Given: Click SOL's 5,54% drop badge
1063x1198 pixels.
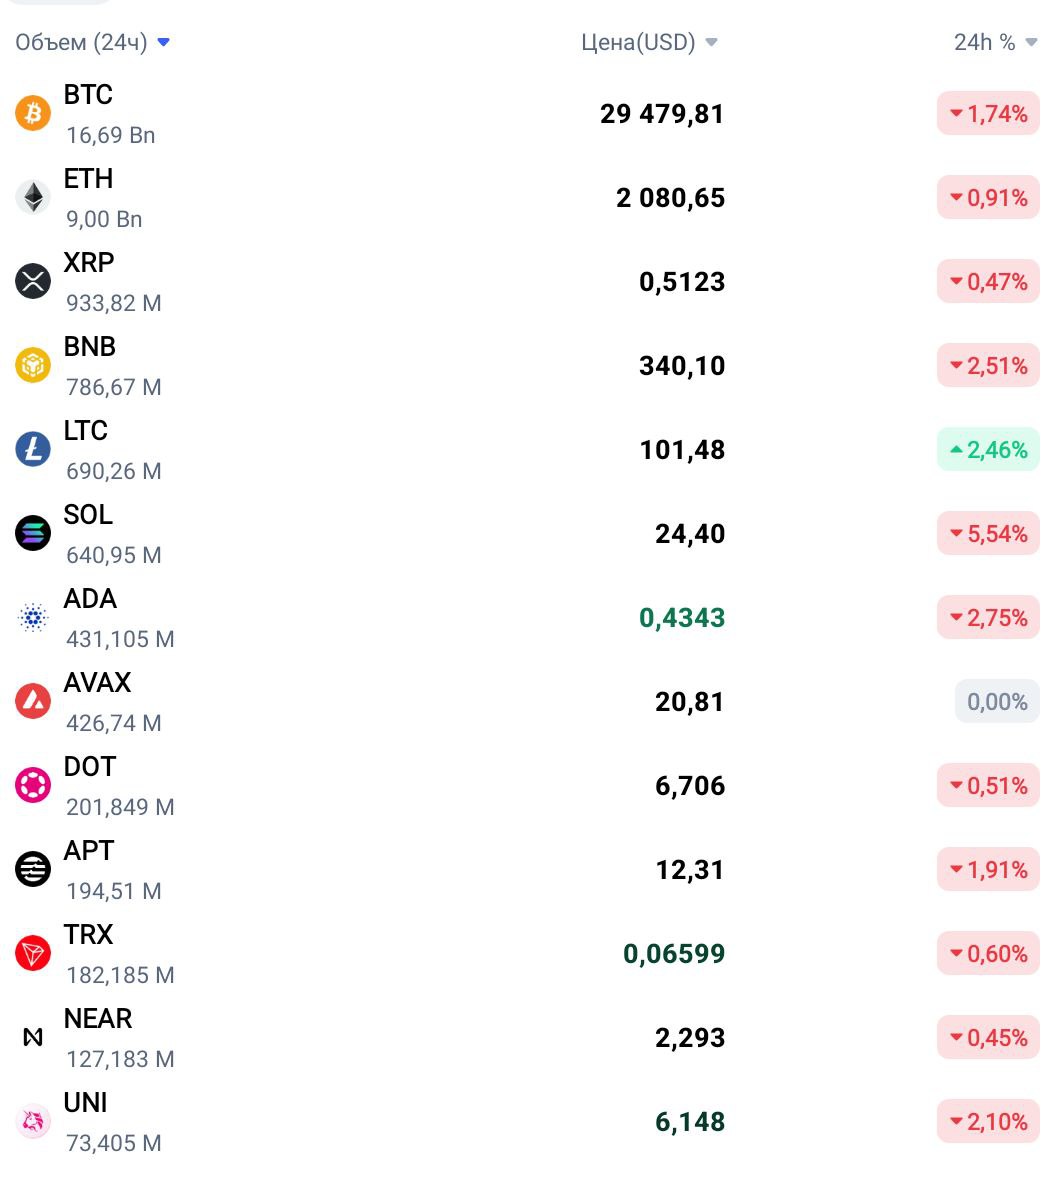Looking at the screenshot, I should pos(988,533).
